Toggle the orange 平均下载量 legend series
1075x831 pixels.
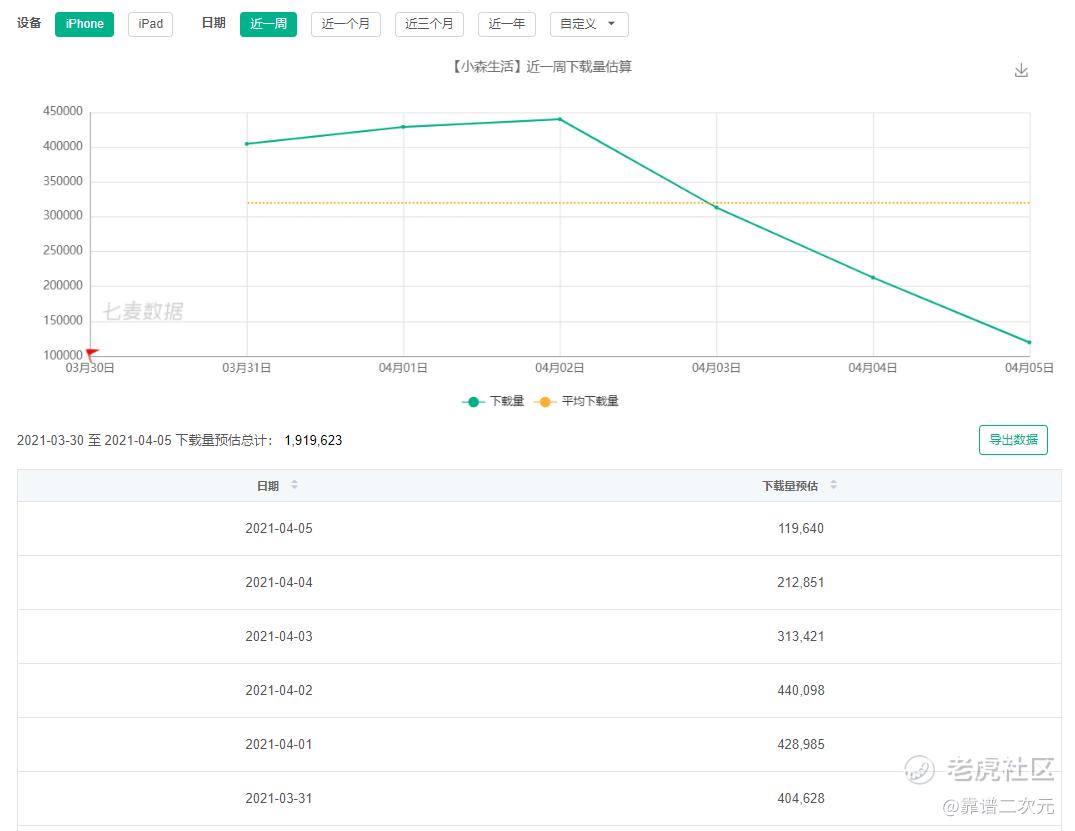576,401
